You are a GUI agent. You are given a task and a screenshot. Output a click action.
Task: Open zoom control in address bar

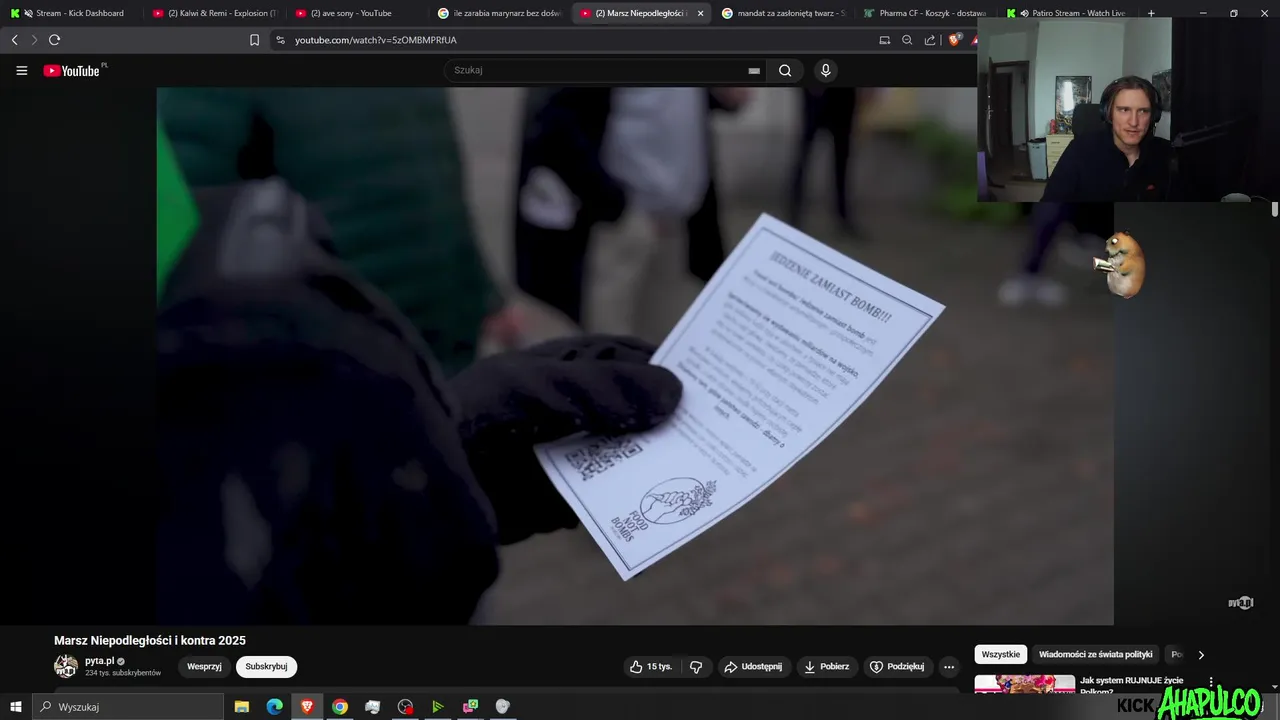[x=907, y=40]
